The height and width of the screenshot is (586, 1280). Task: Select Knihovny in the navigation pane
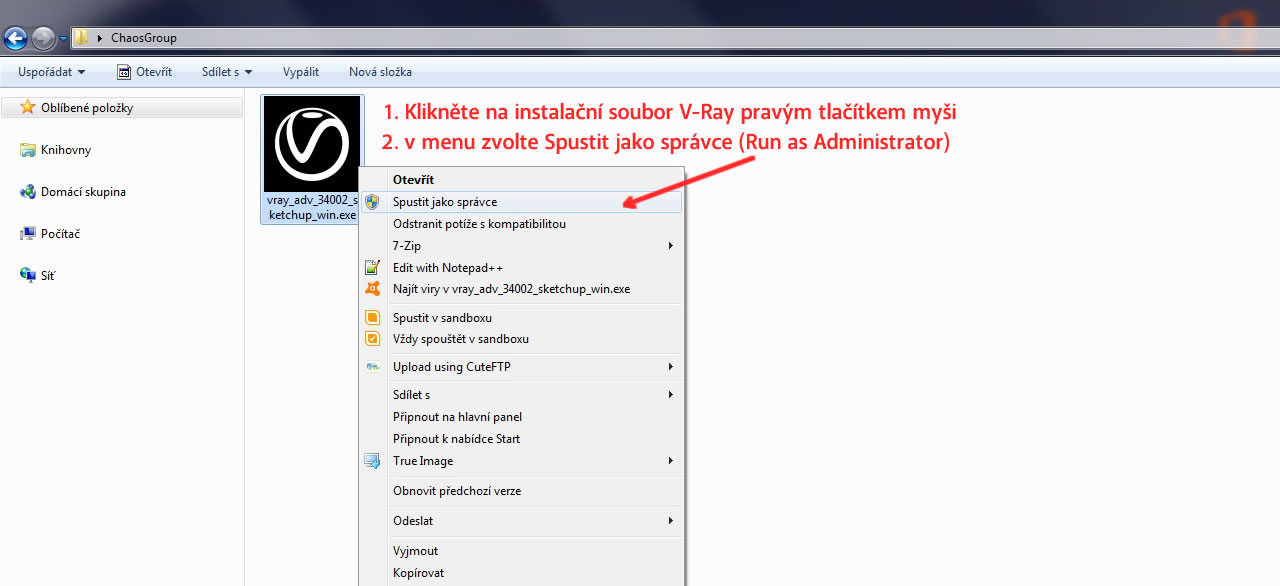point(66,150)
